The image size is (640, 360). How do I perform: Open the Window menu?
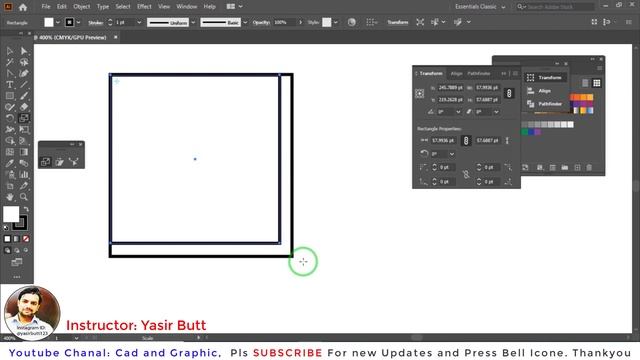click(187, 7)
